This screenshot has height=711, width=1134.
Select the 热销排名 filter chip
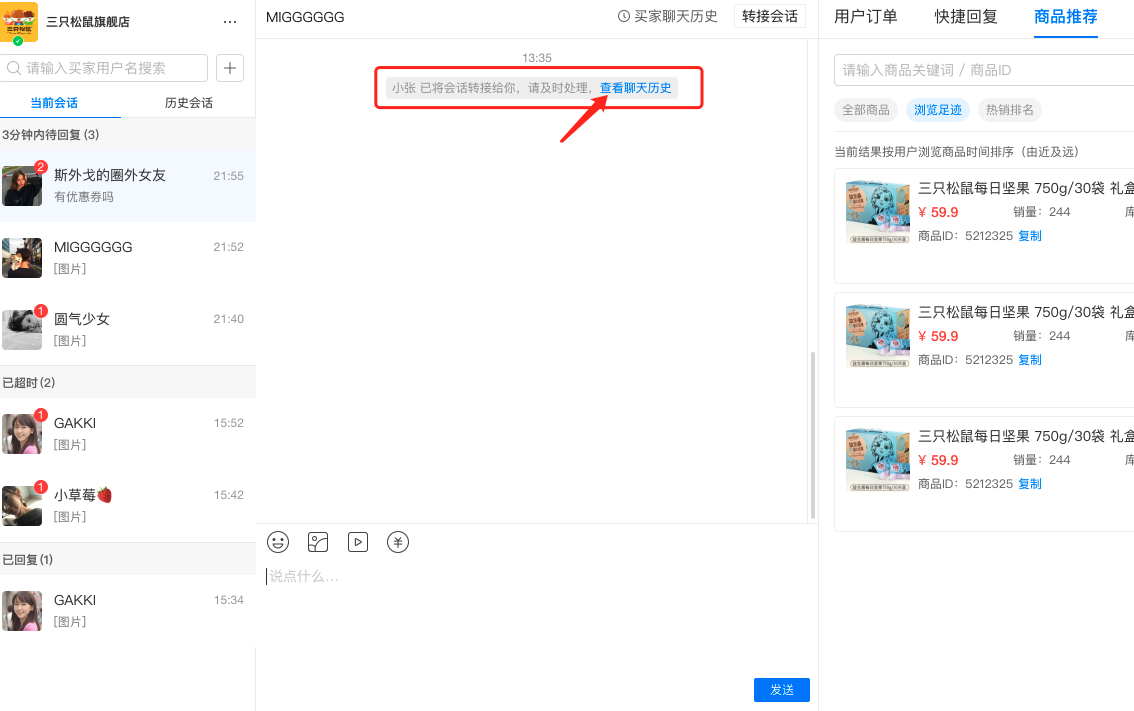1010,110
